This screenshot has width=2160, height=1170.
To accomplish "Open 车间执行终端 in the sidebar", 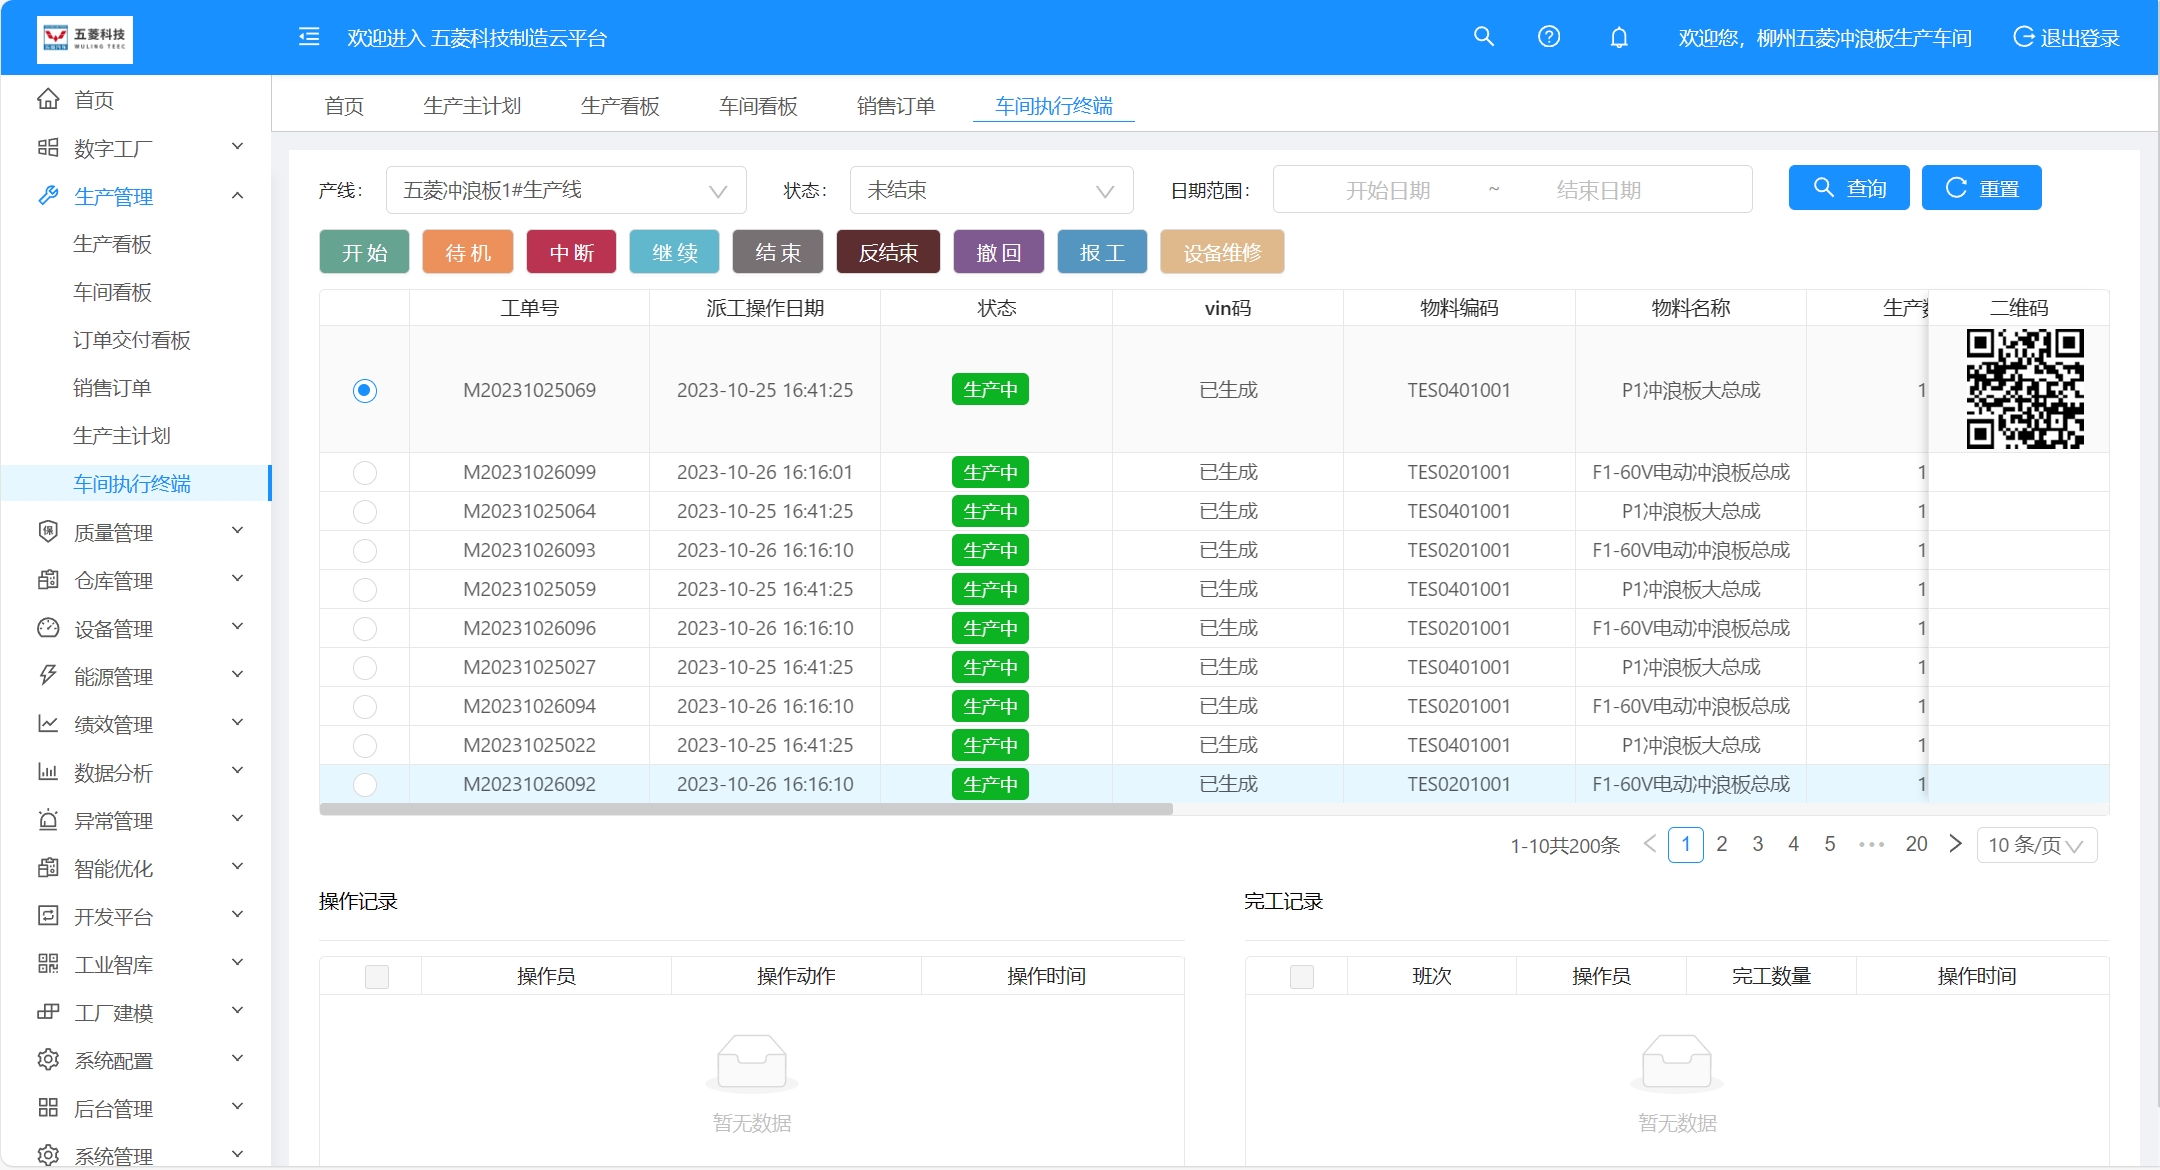I will point(132,484).
